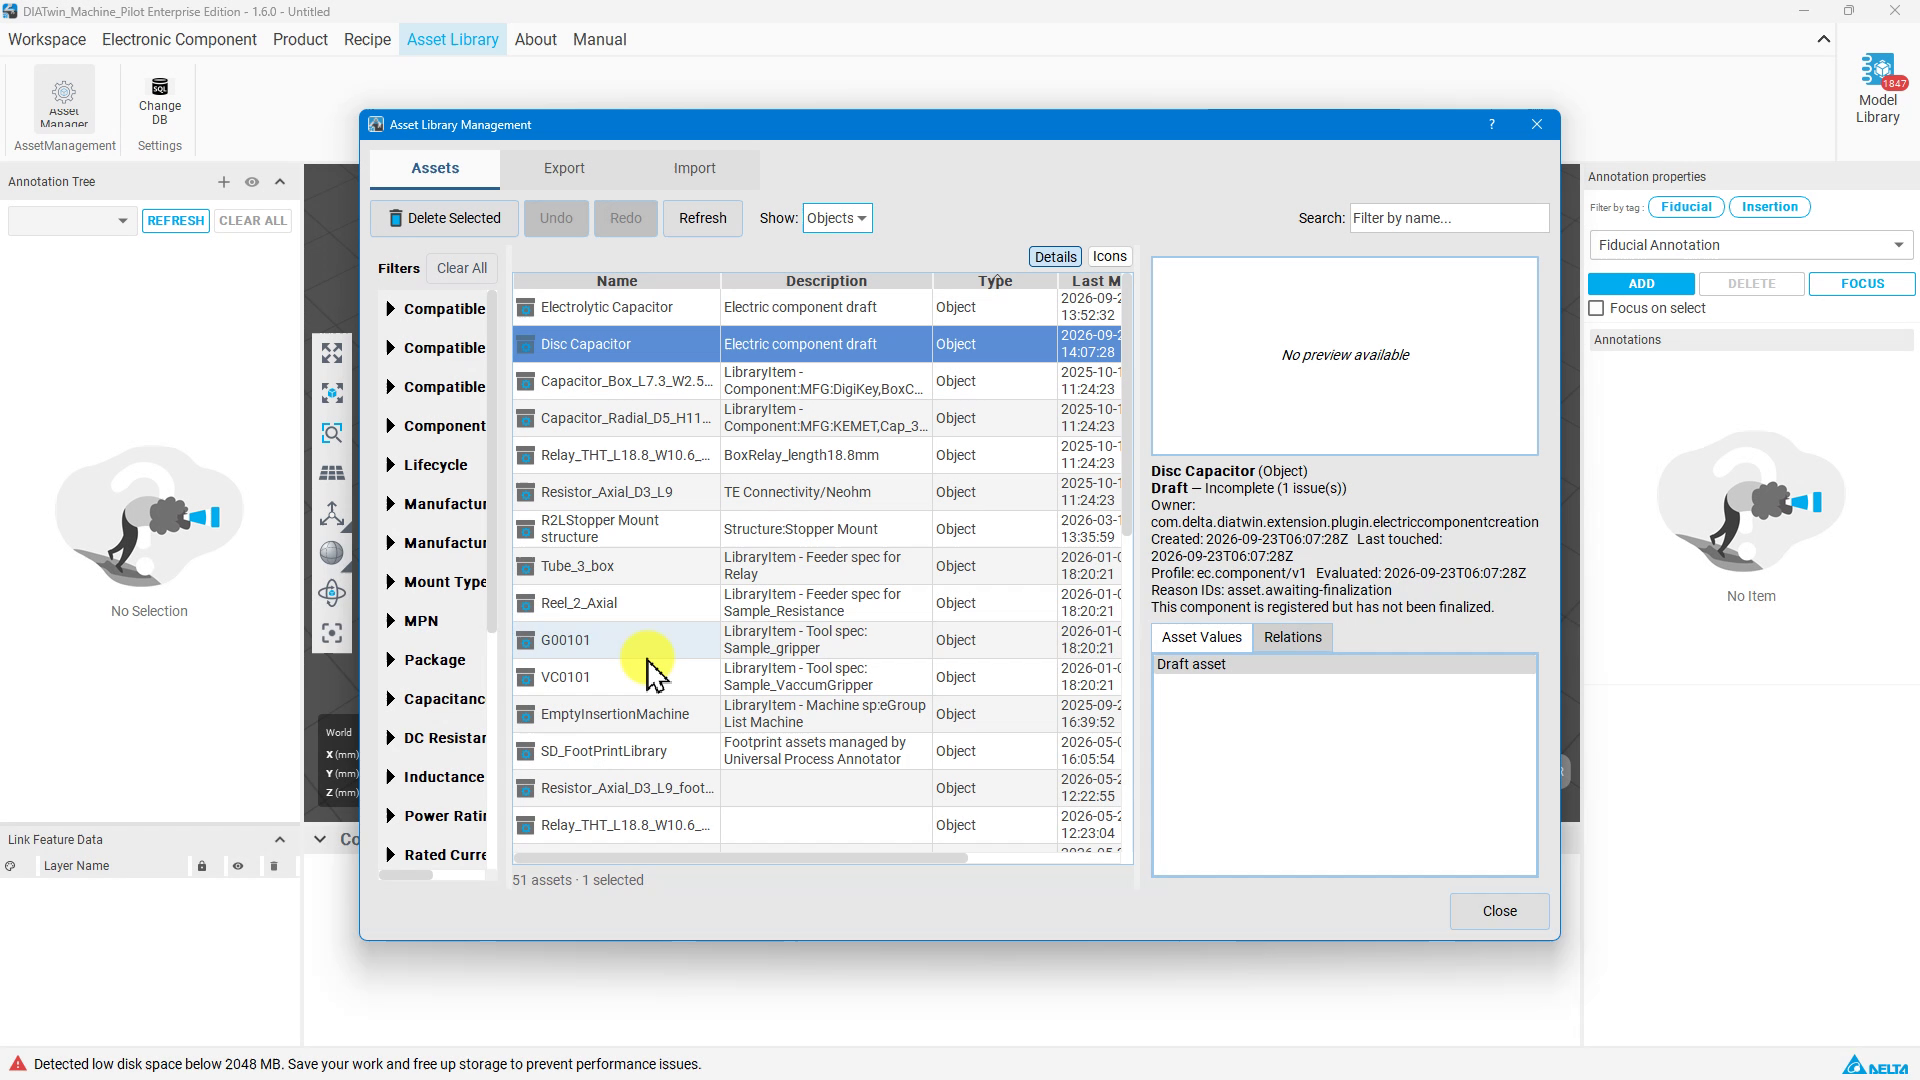Image resolution: width=1920 pixels, height=1080 pixels.
Task: Click the filters list vertical scrollbar
Action: [491, 460]
